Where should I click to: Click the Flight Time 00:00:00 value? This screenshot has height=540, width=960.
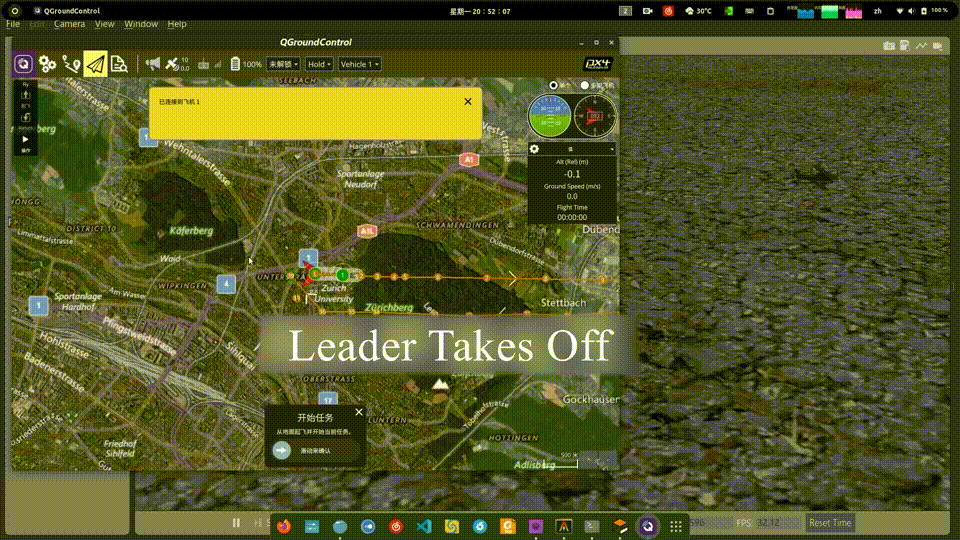(x=572, y=217)
